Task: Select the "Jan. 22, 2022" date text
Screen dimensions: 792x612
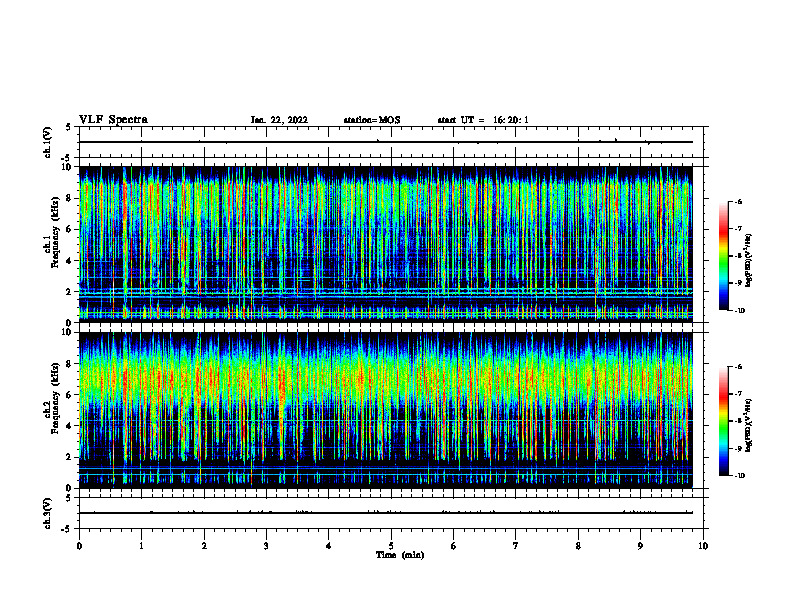Action: [x=279, y=120]
